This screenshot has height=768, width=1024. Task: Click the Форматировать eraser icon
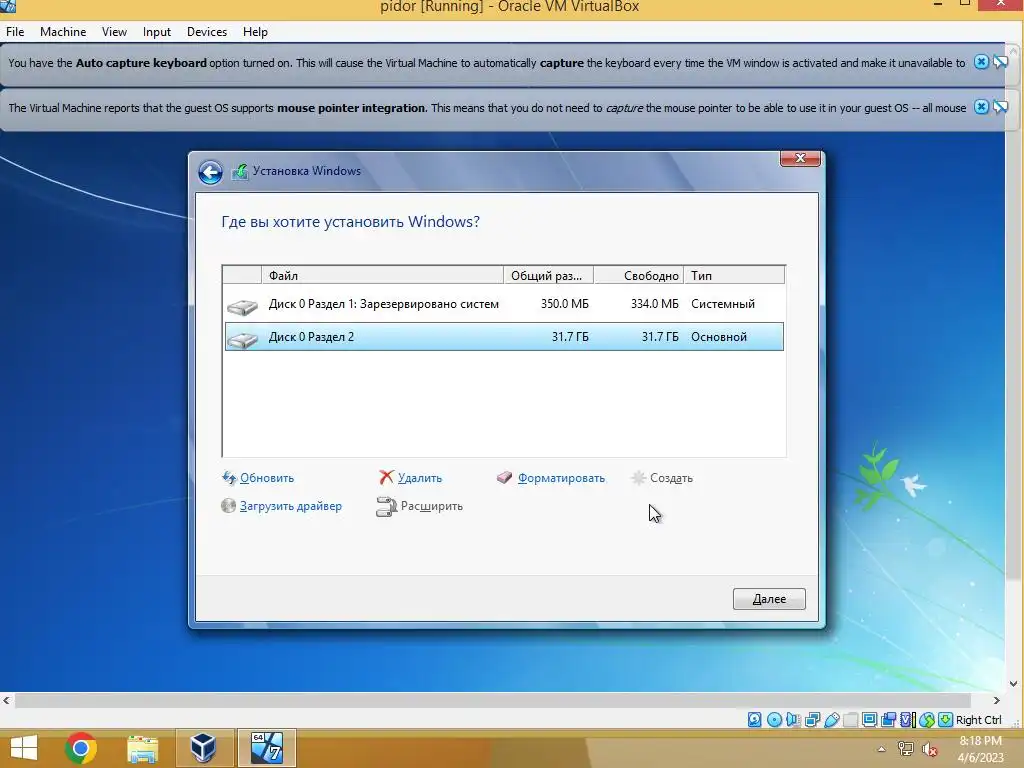point(504,477)
